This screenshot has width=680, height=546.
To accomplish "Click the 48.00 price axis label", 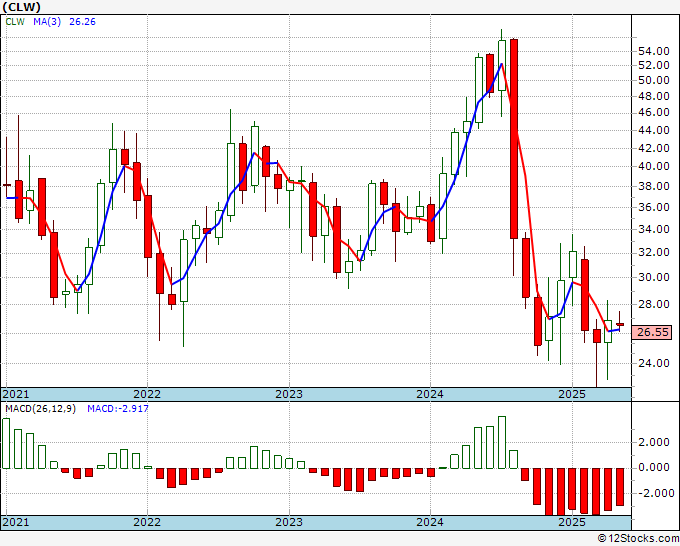I will pos(654,96).
